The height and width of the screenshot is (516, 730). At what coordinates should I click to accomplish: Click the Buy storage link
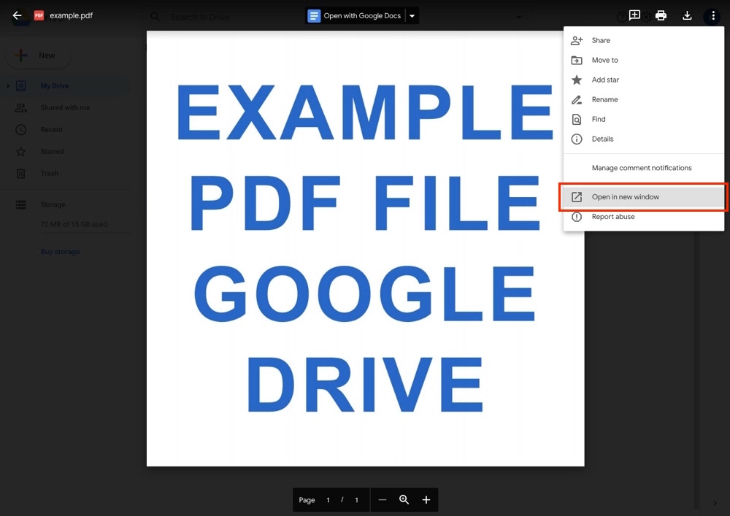click(60, 251)
